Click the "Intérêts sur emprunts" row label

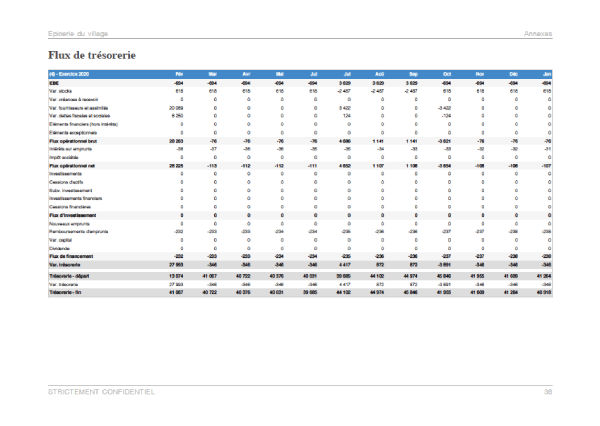71,150
